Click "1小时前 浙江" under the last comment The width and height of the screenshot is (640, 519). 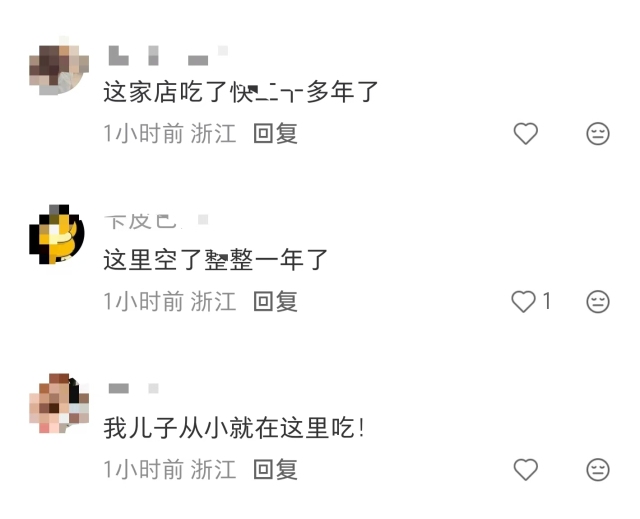point(170,469)
